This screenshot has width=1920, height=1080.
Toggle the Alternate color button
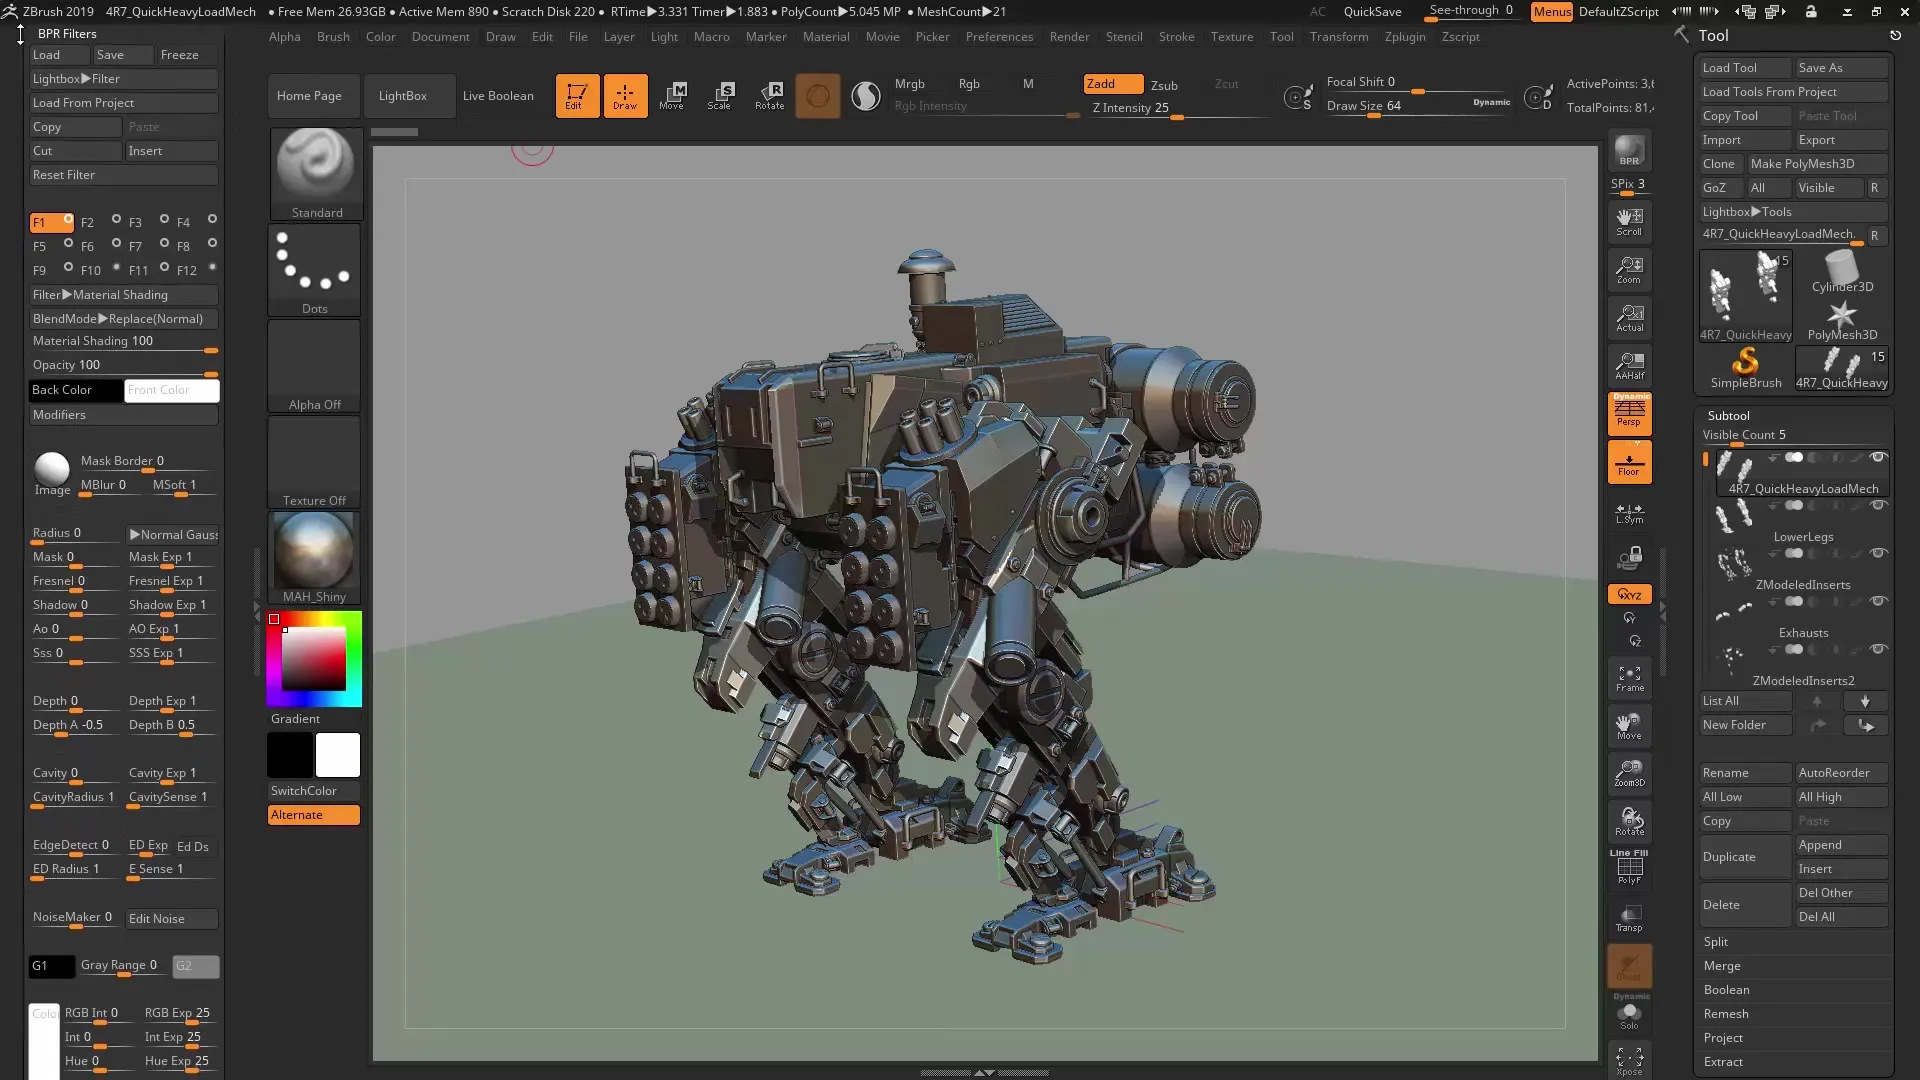313,815
